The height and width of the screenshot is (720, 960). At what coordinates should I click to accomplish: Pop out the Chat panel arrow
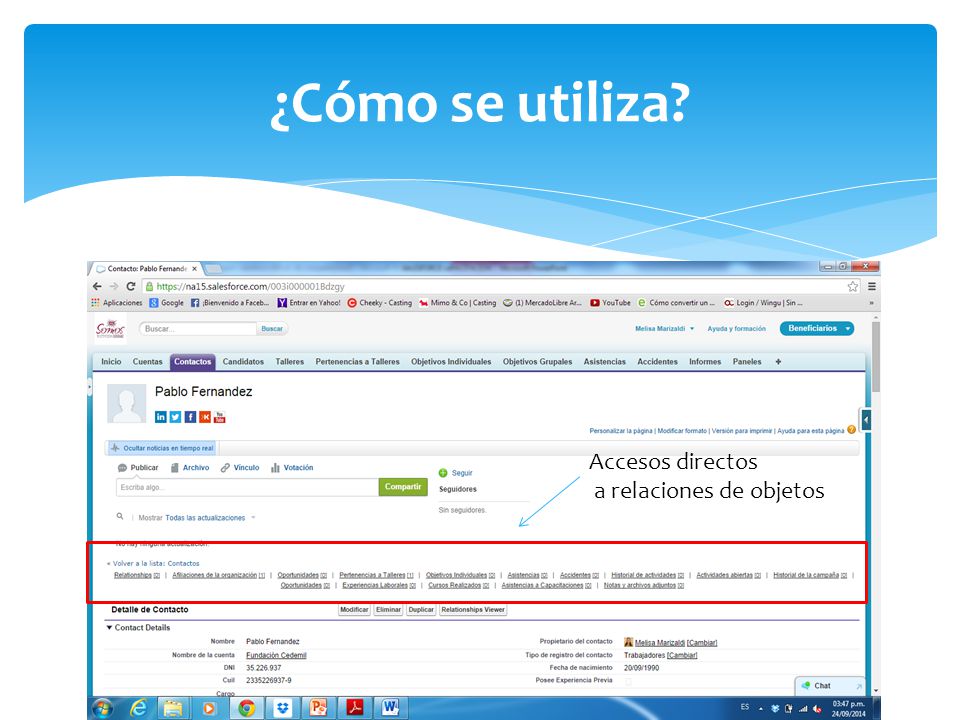click(858, 686)
